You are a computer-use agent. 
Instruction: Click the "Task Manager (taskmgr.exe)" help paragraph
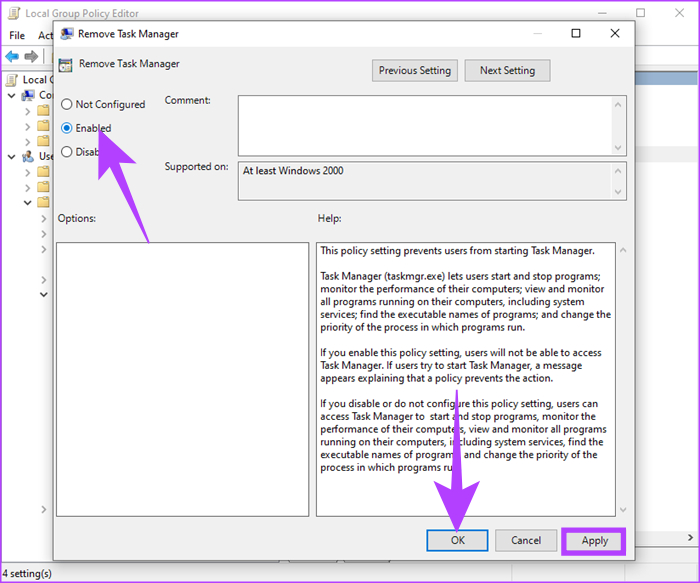tap(465, 302)
